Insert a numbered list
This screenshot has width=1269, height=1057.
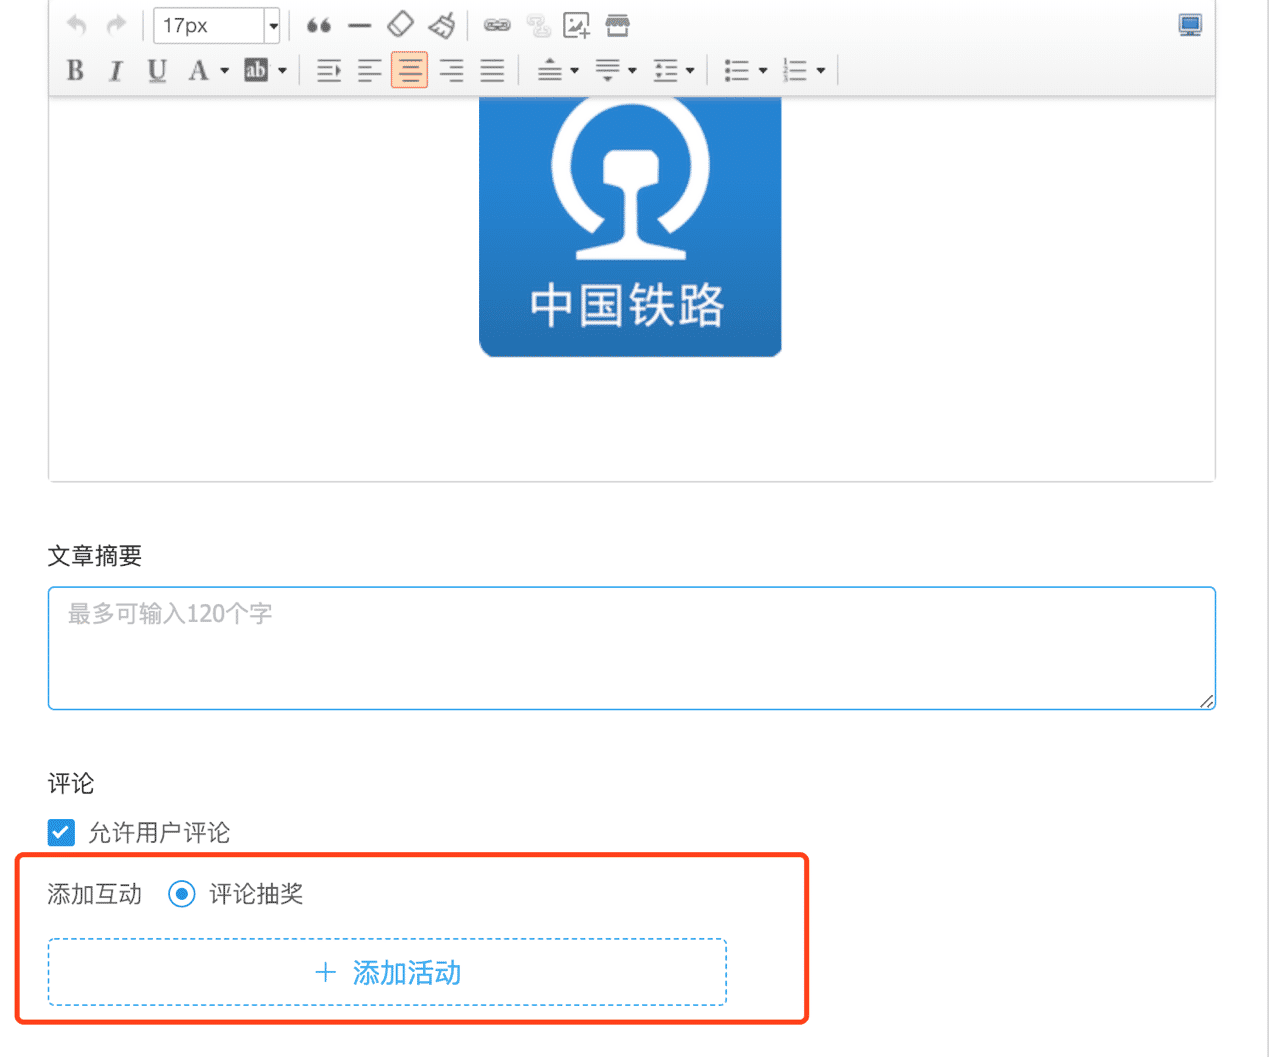tap(795, 70)
